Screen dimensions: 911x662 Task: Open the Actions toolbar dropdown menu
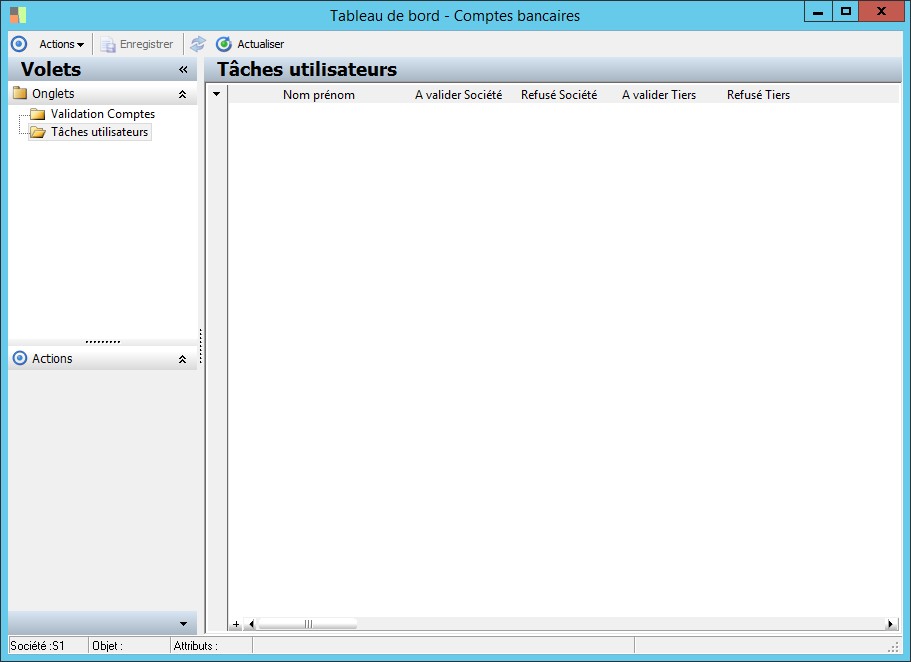click(61, 44)
